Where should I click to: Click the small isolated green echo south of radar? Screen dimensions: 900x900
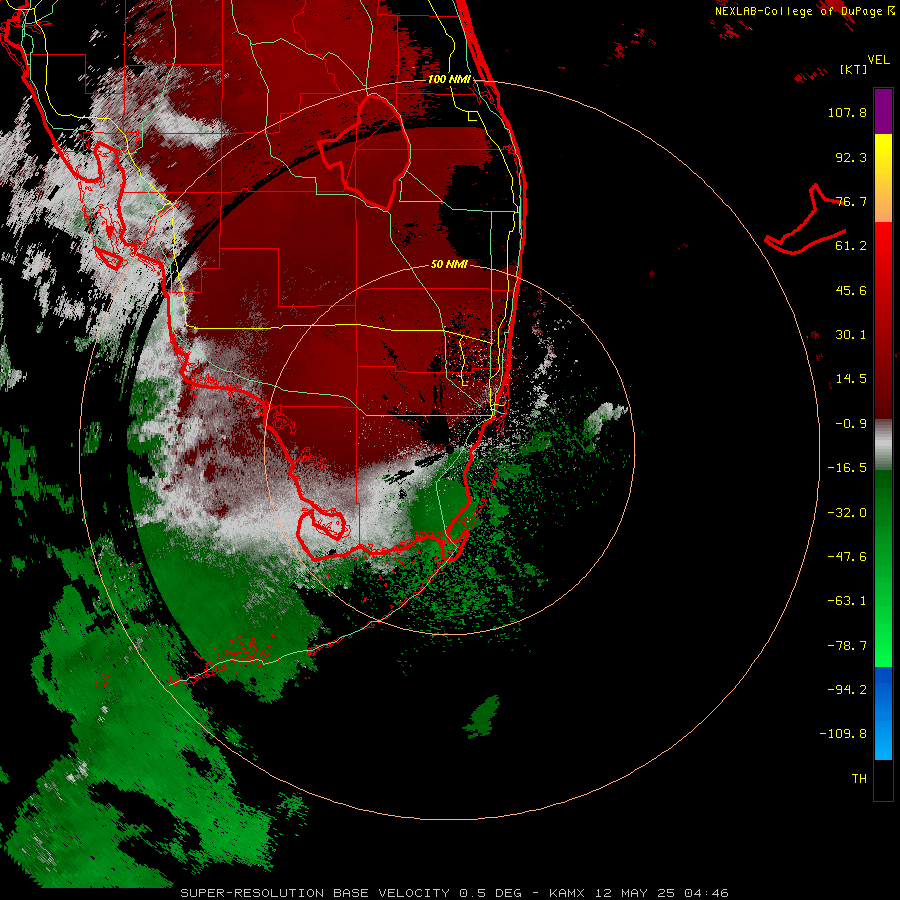pos(483,716)
